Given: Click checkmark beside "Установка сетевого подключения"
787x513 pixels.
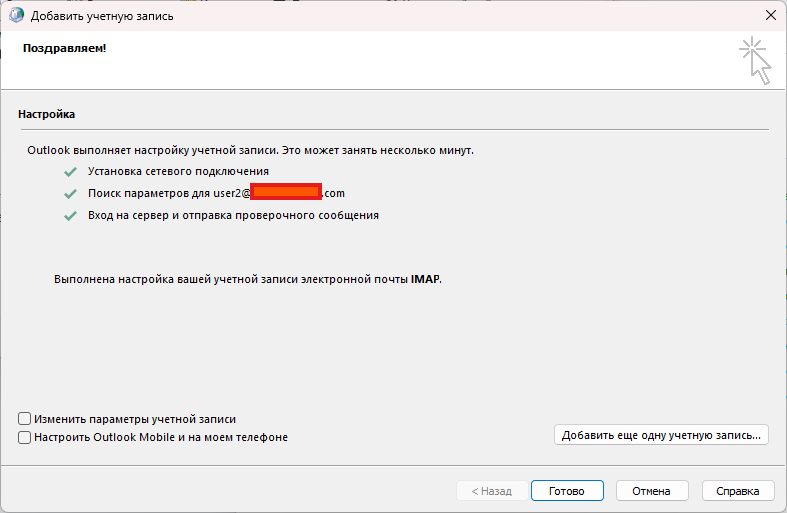Looking at the screenshot, I should (x=70, y=172).
